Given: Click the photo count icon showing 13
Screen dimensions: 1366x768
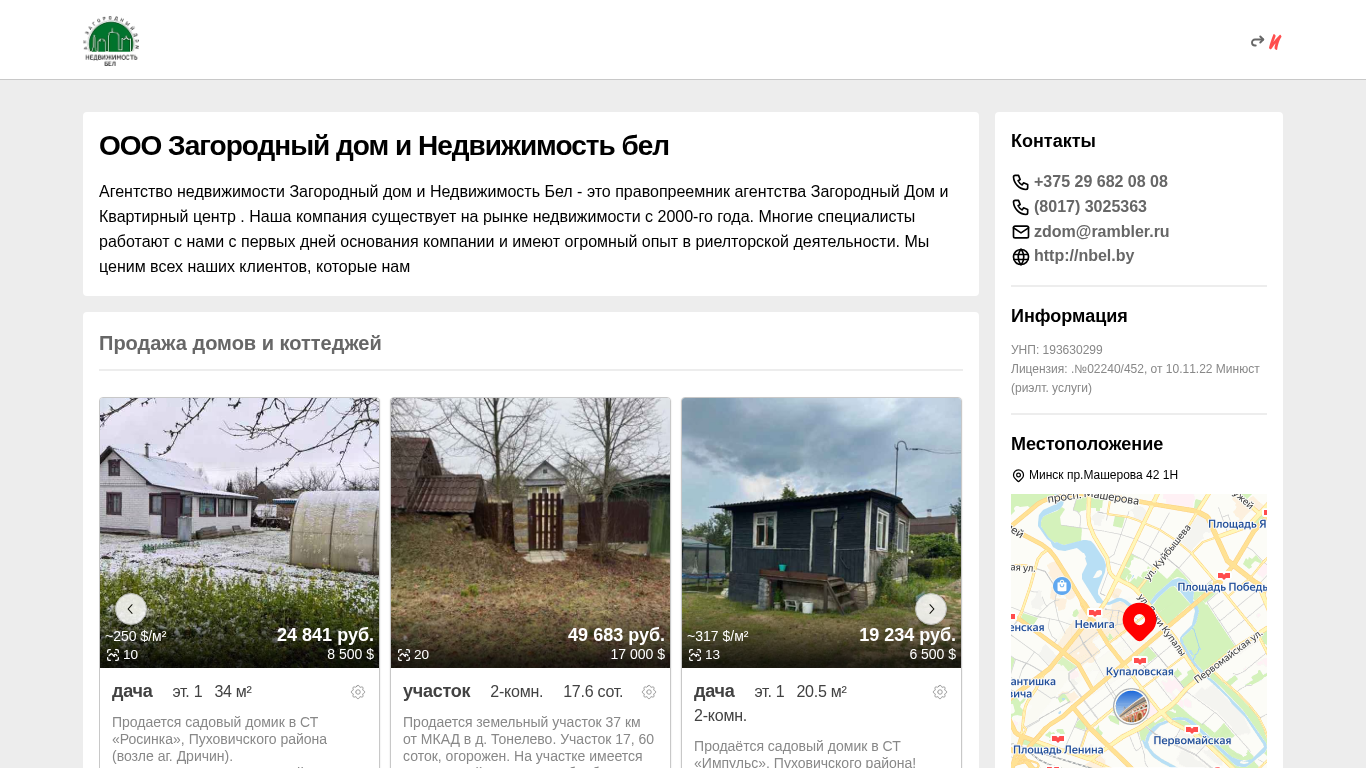Looking at the screenshot, I should click(x=695, y=655).
